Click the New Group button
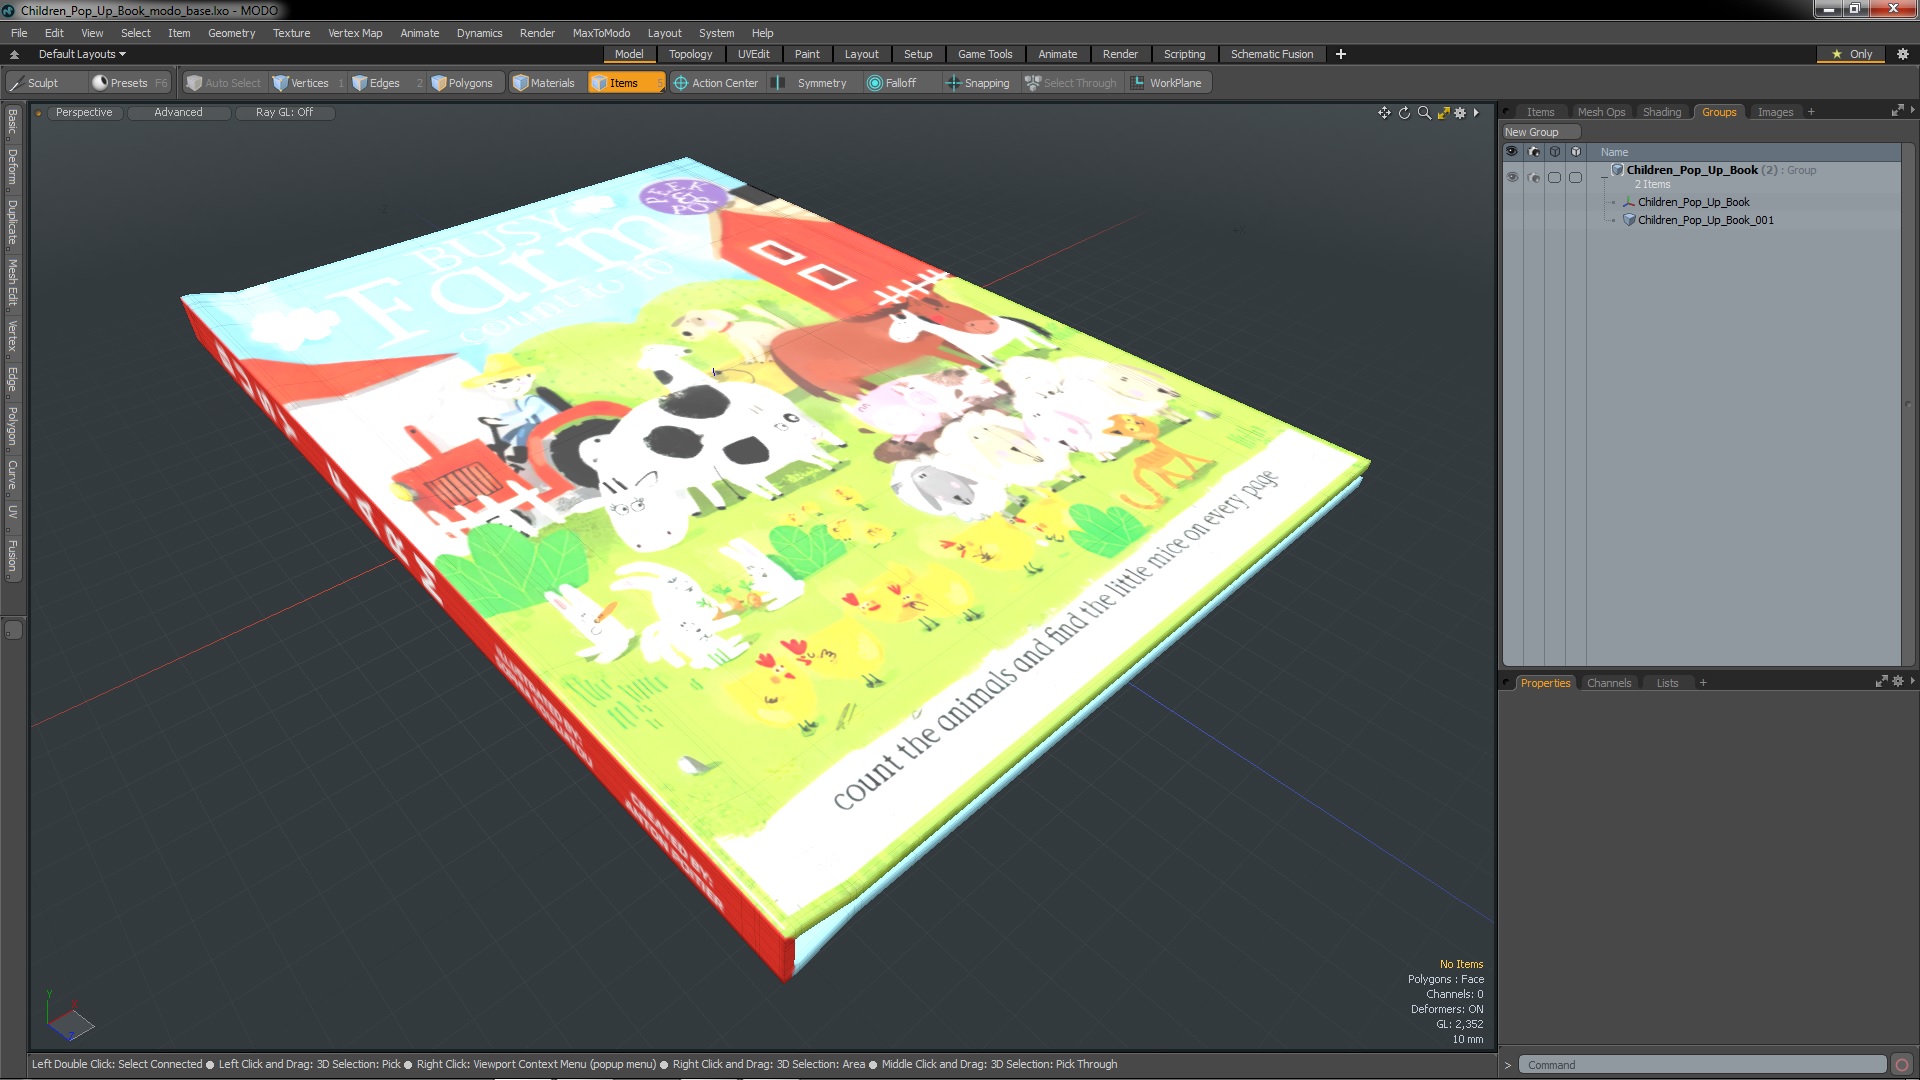The height and width of the screenshot is (1080, 1920). [x=1540, y=132]
